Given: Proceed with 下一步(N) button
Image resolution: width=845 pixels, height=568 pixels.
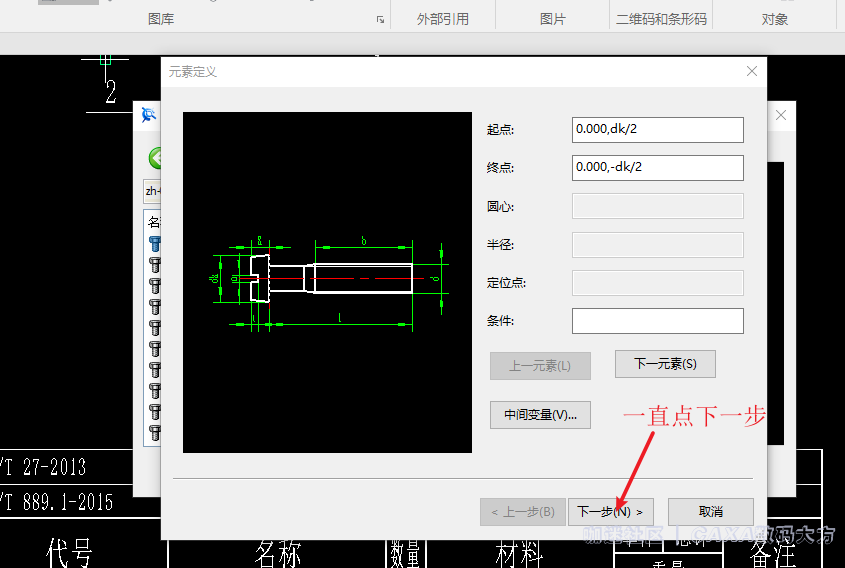Looking at the screenshot, I should pos(610,511).
